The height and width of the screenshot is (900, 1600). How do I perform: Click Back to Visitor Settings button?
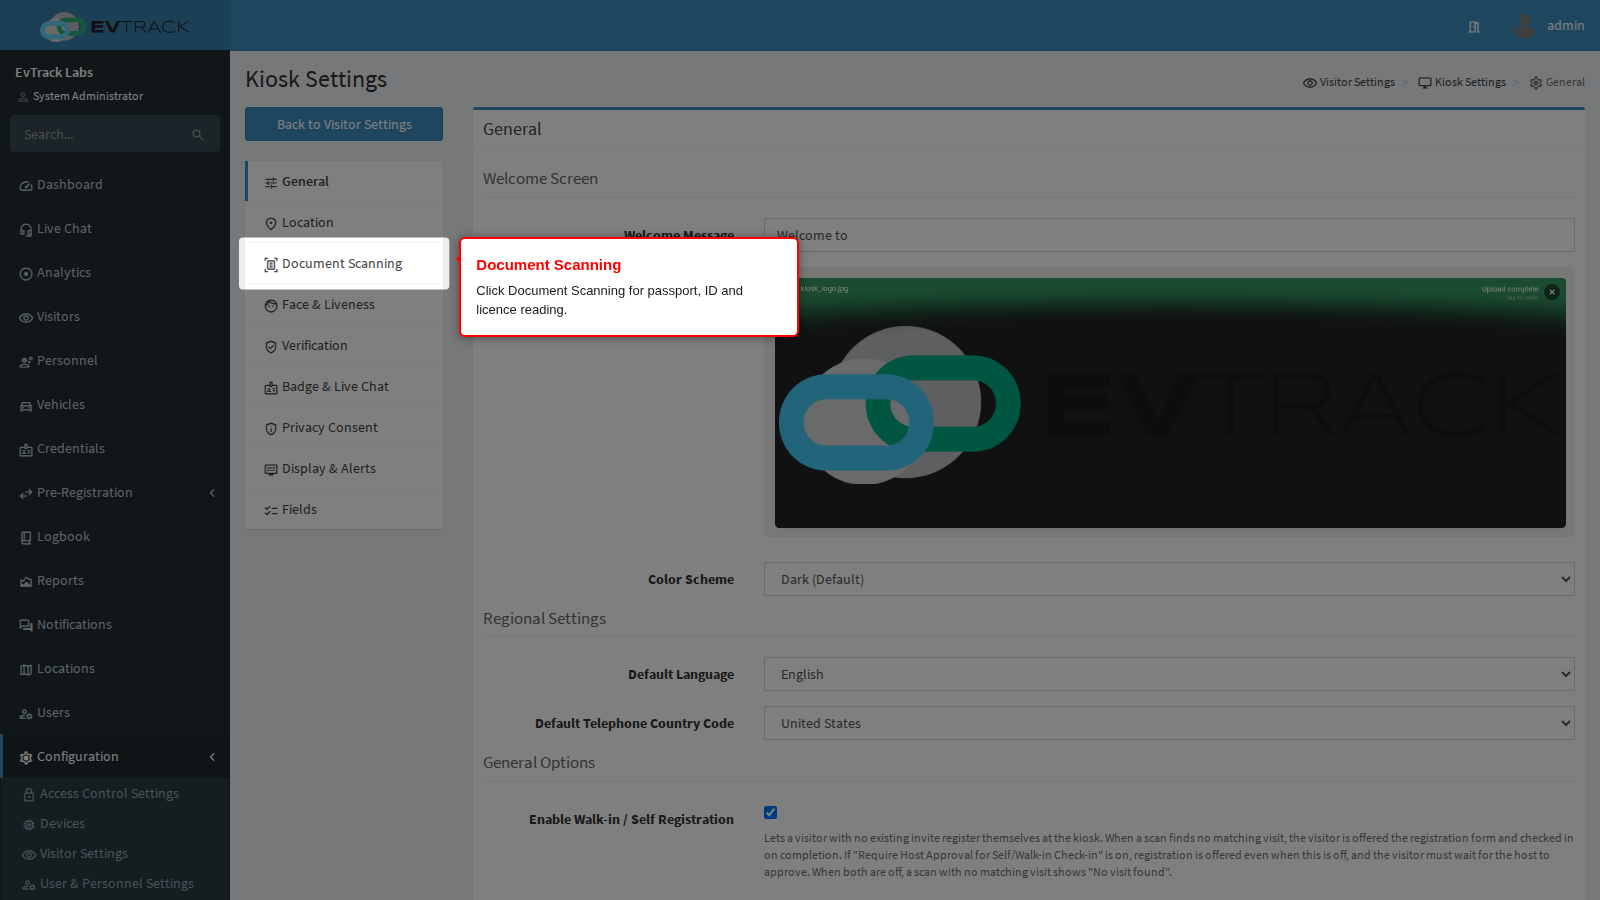pos(344,124)
